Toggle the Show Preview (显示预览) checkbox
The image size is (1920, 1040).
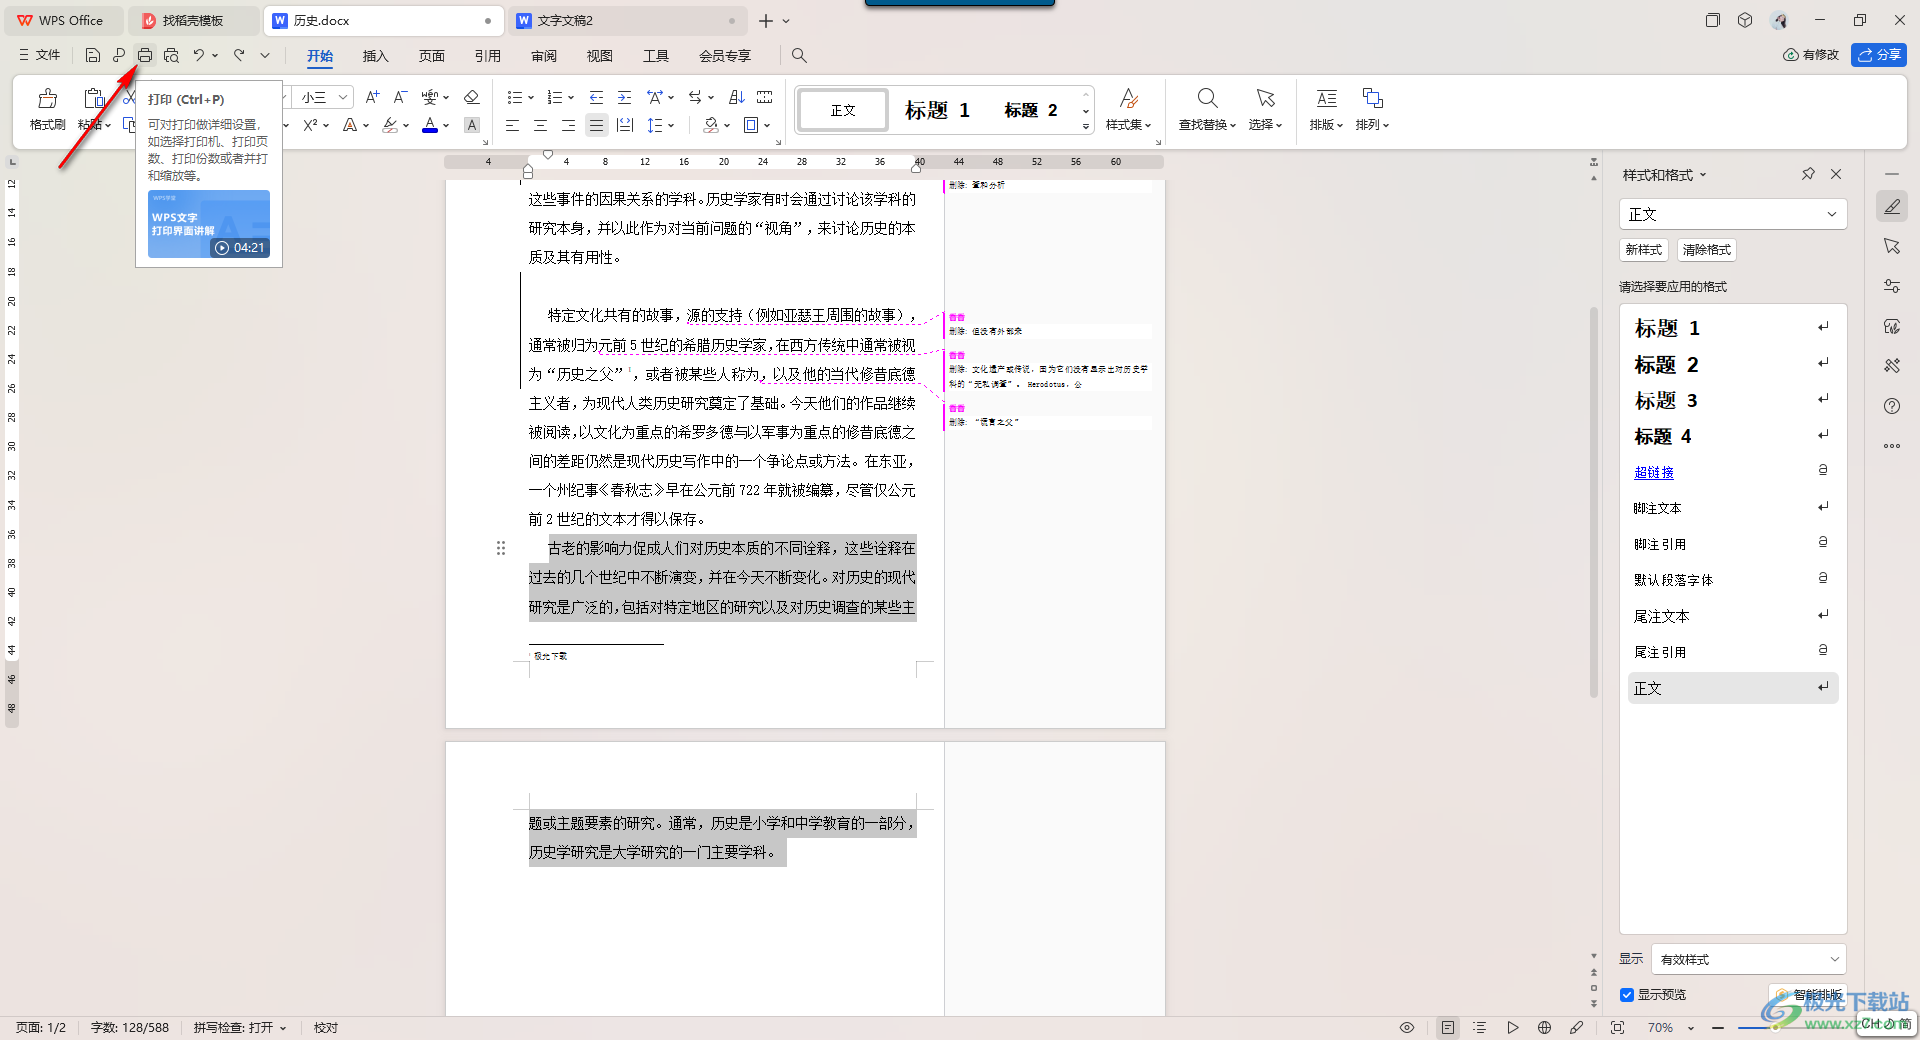[1627, 995]
